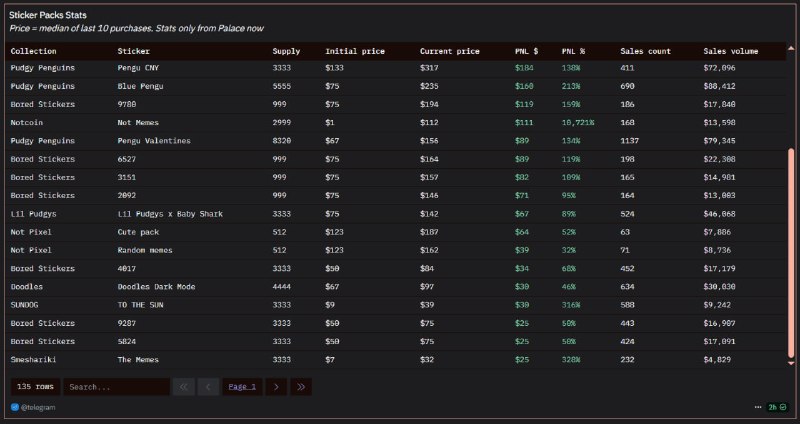Click the Sticker column header
This screenshot has width=800, height=424.
pyautogui.click(x=134, y=51)
